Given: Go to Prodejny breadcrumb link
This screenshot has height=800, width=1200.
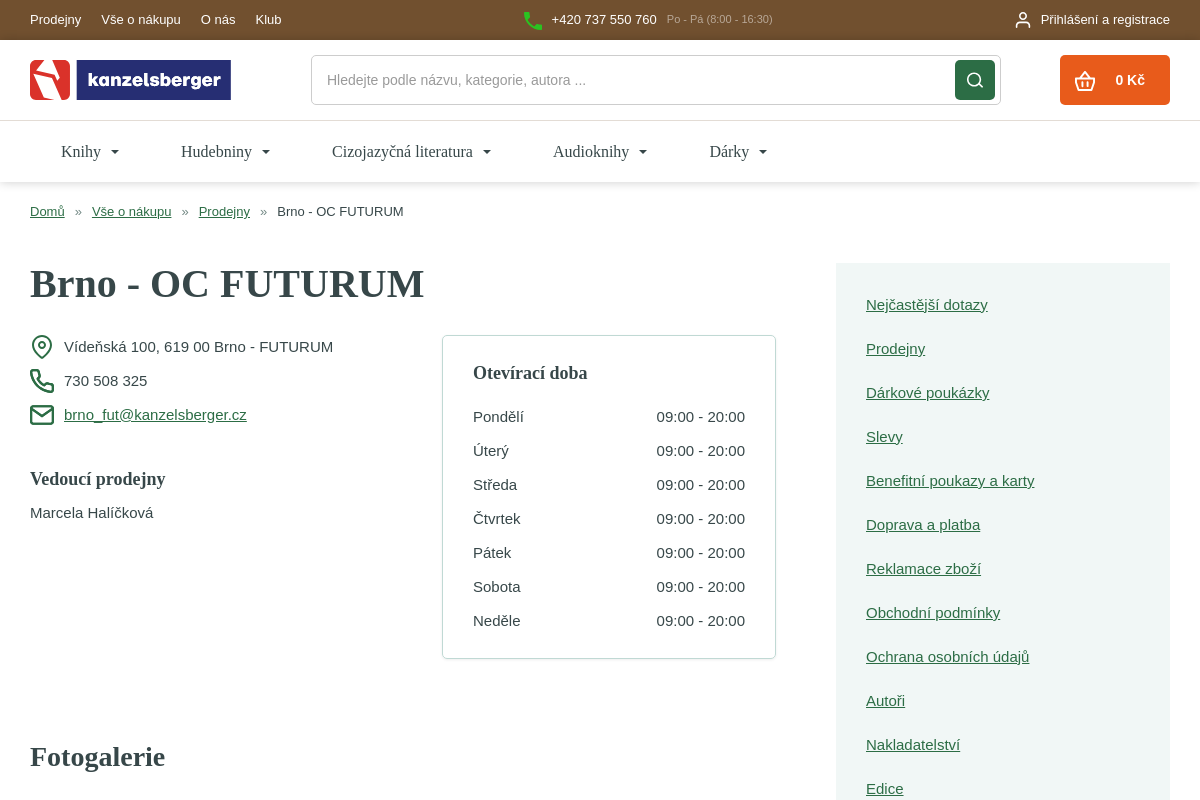Looking at the screenshot, I should click(x=224, y=212).
